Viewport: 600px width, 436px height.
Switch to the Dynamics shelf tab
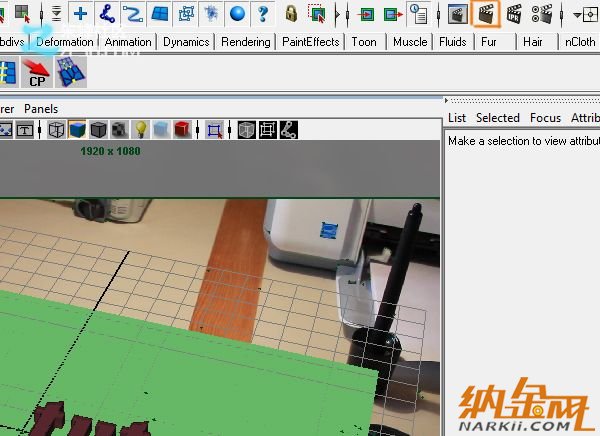tap(186, 42)
